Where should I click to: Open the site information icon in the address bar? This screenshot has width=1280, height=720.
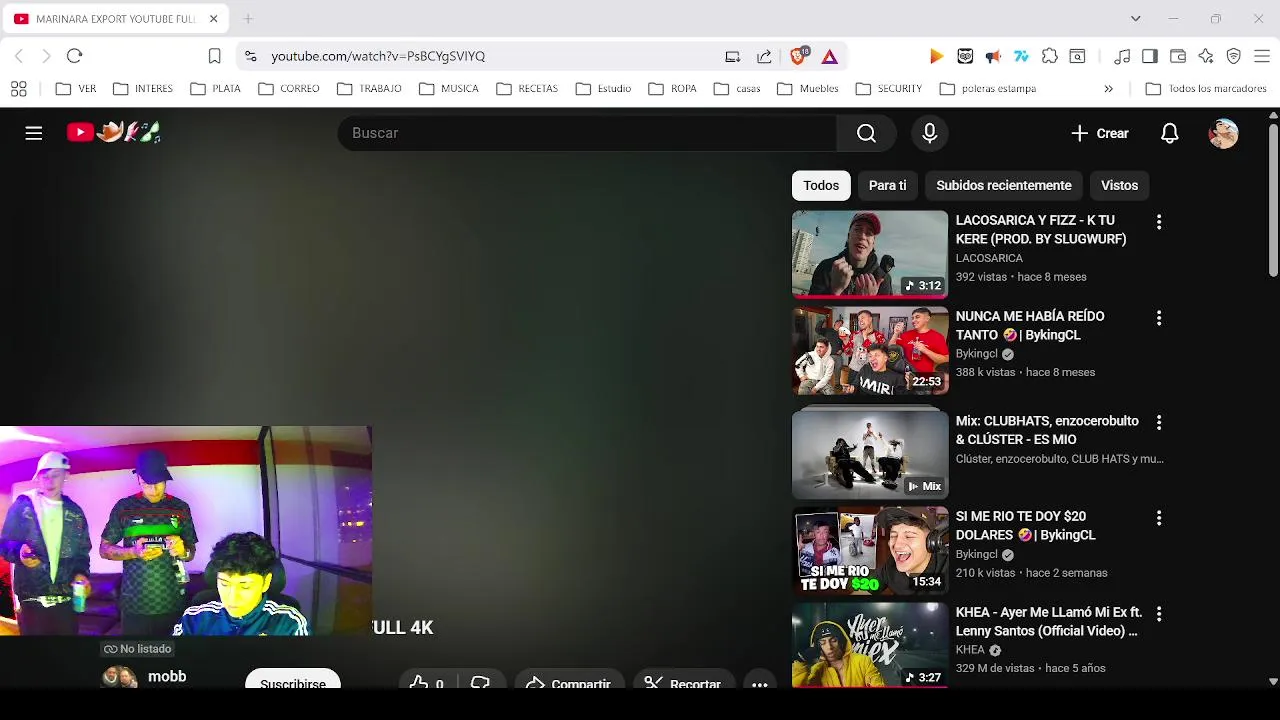coord(250,56)
